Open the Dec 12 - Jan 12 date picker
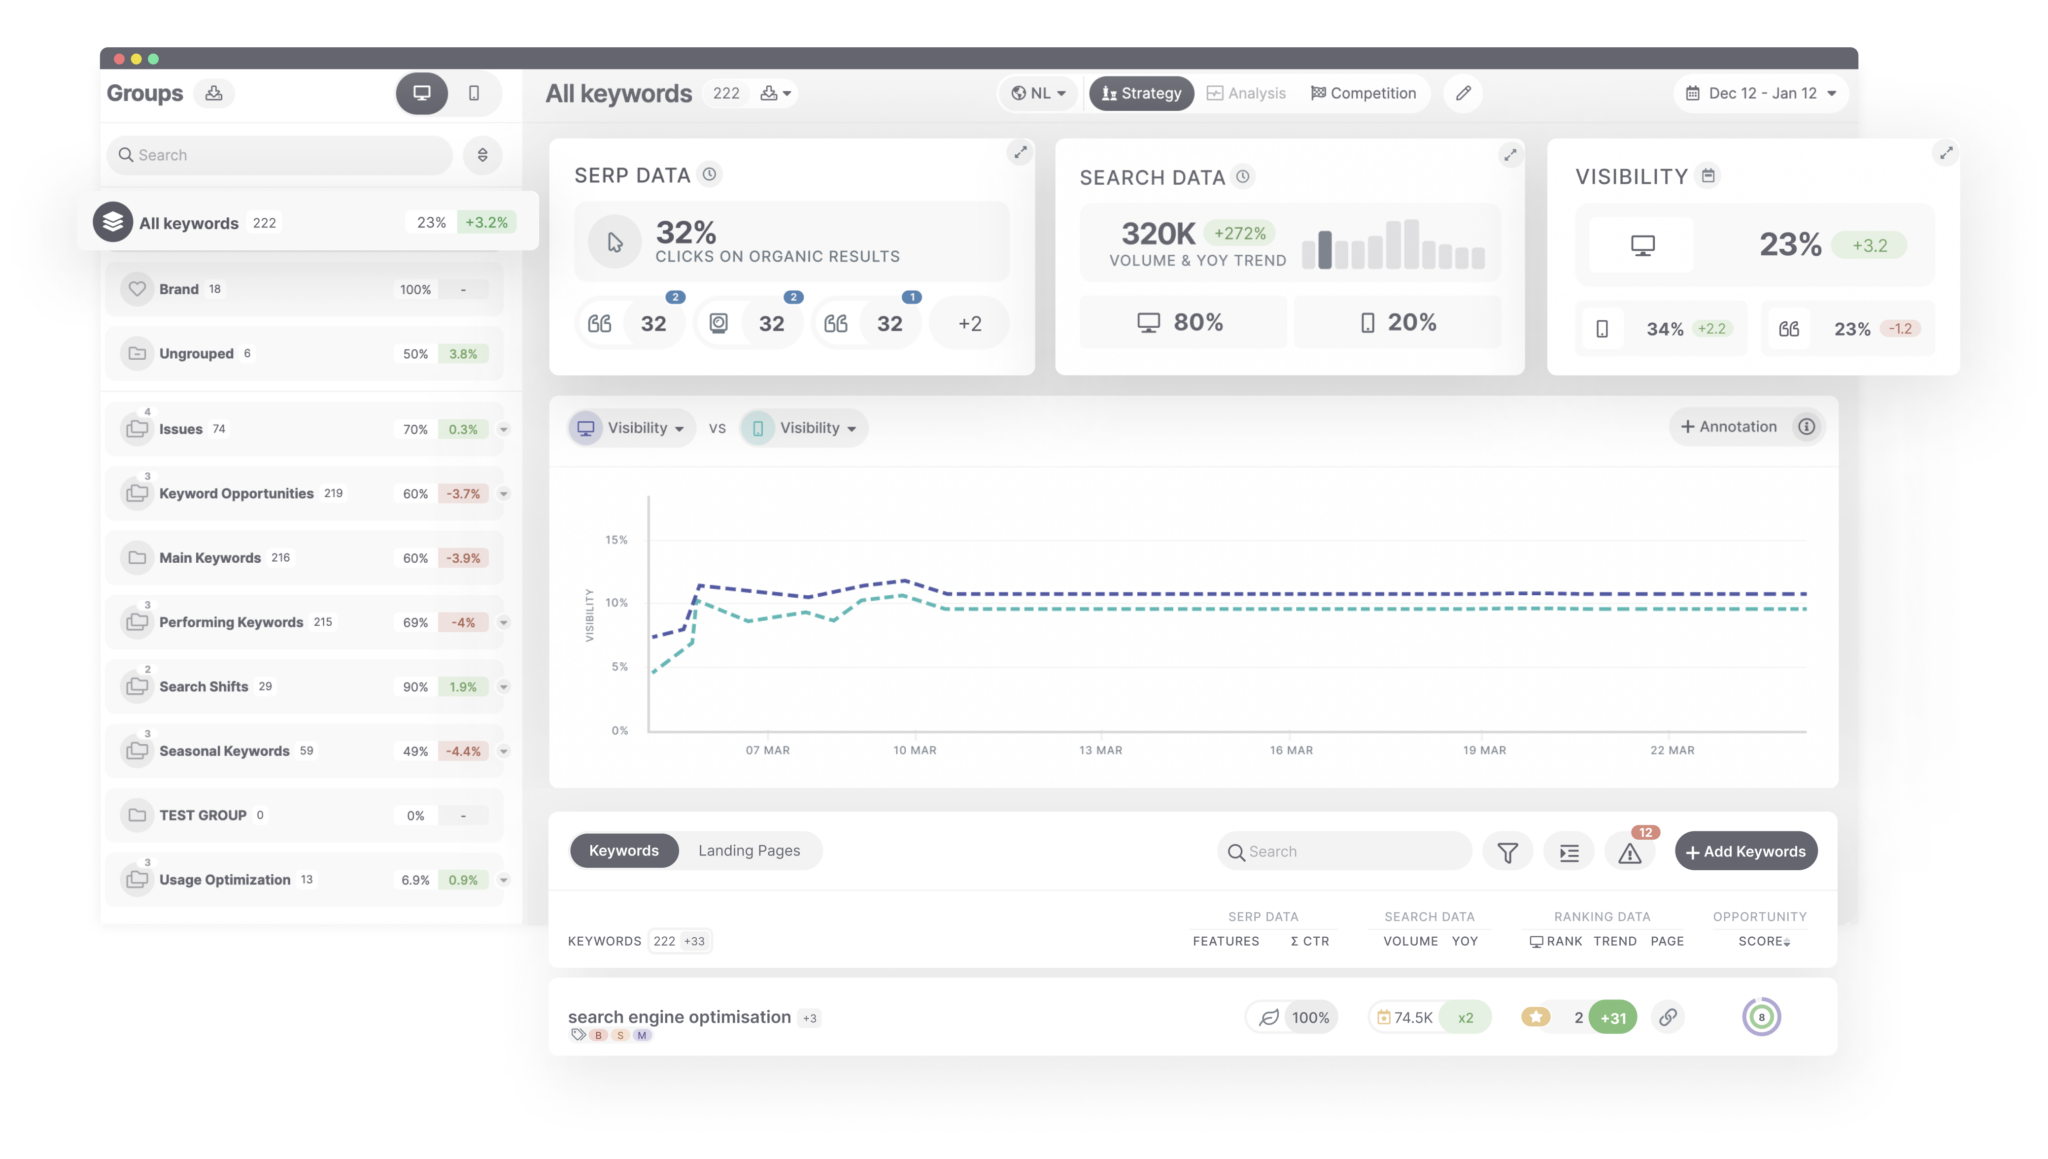 [x=1761, y=93]
